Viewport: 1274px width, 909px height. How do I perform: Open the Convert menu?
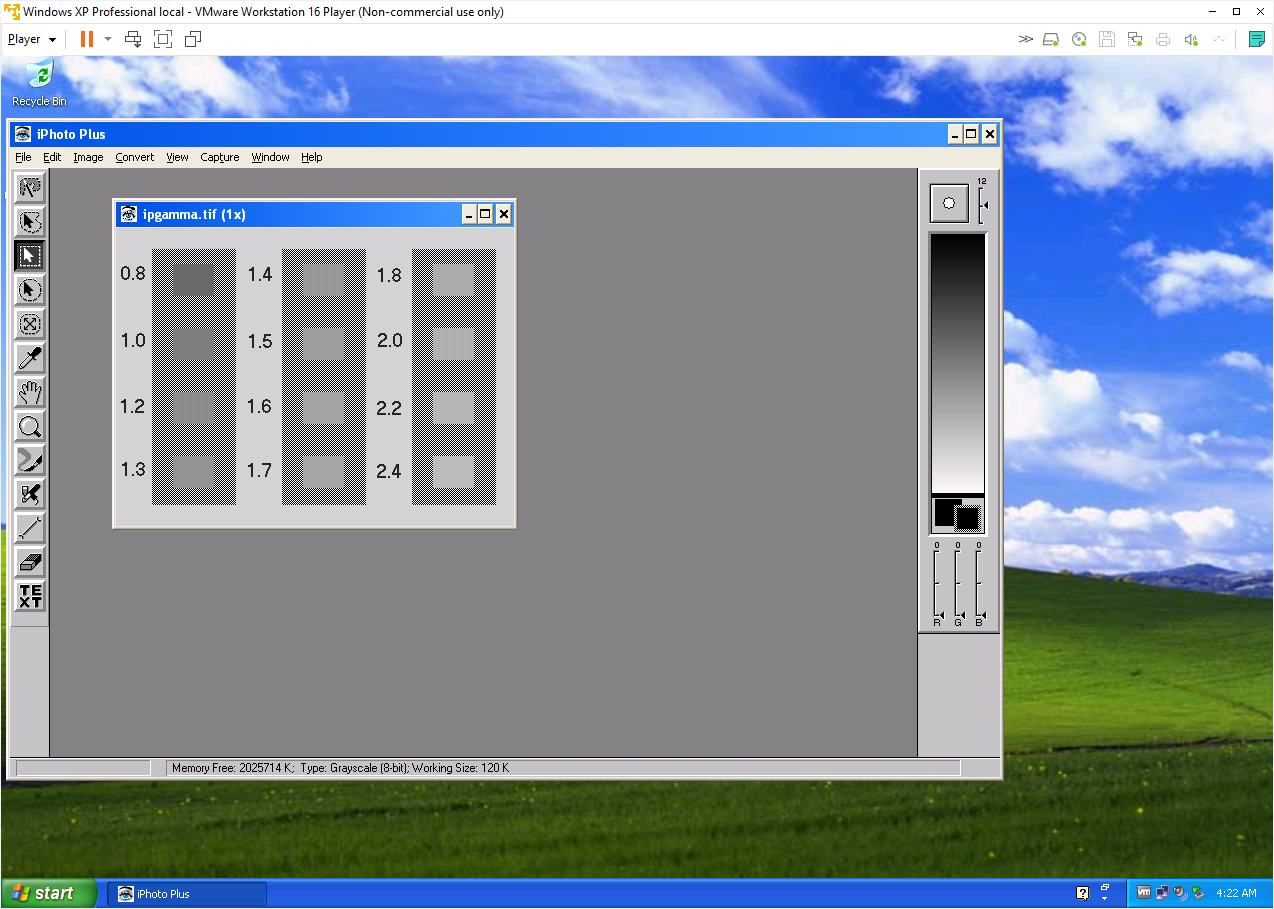pos(134,157)
